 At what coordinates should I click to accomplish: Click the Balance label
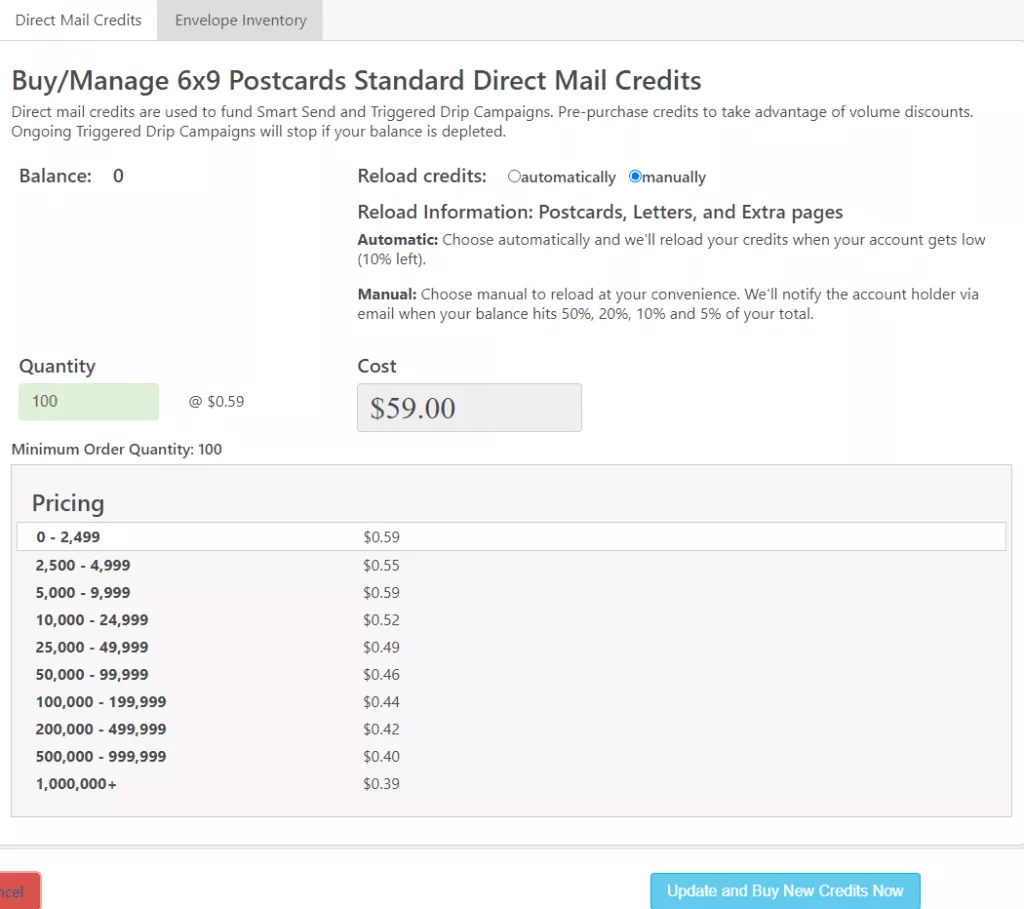[56, 176]
